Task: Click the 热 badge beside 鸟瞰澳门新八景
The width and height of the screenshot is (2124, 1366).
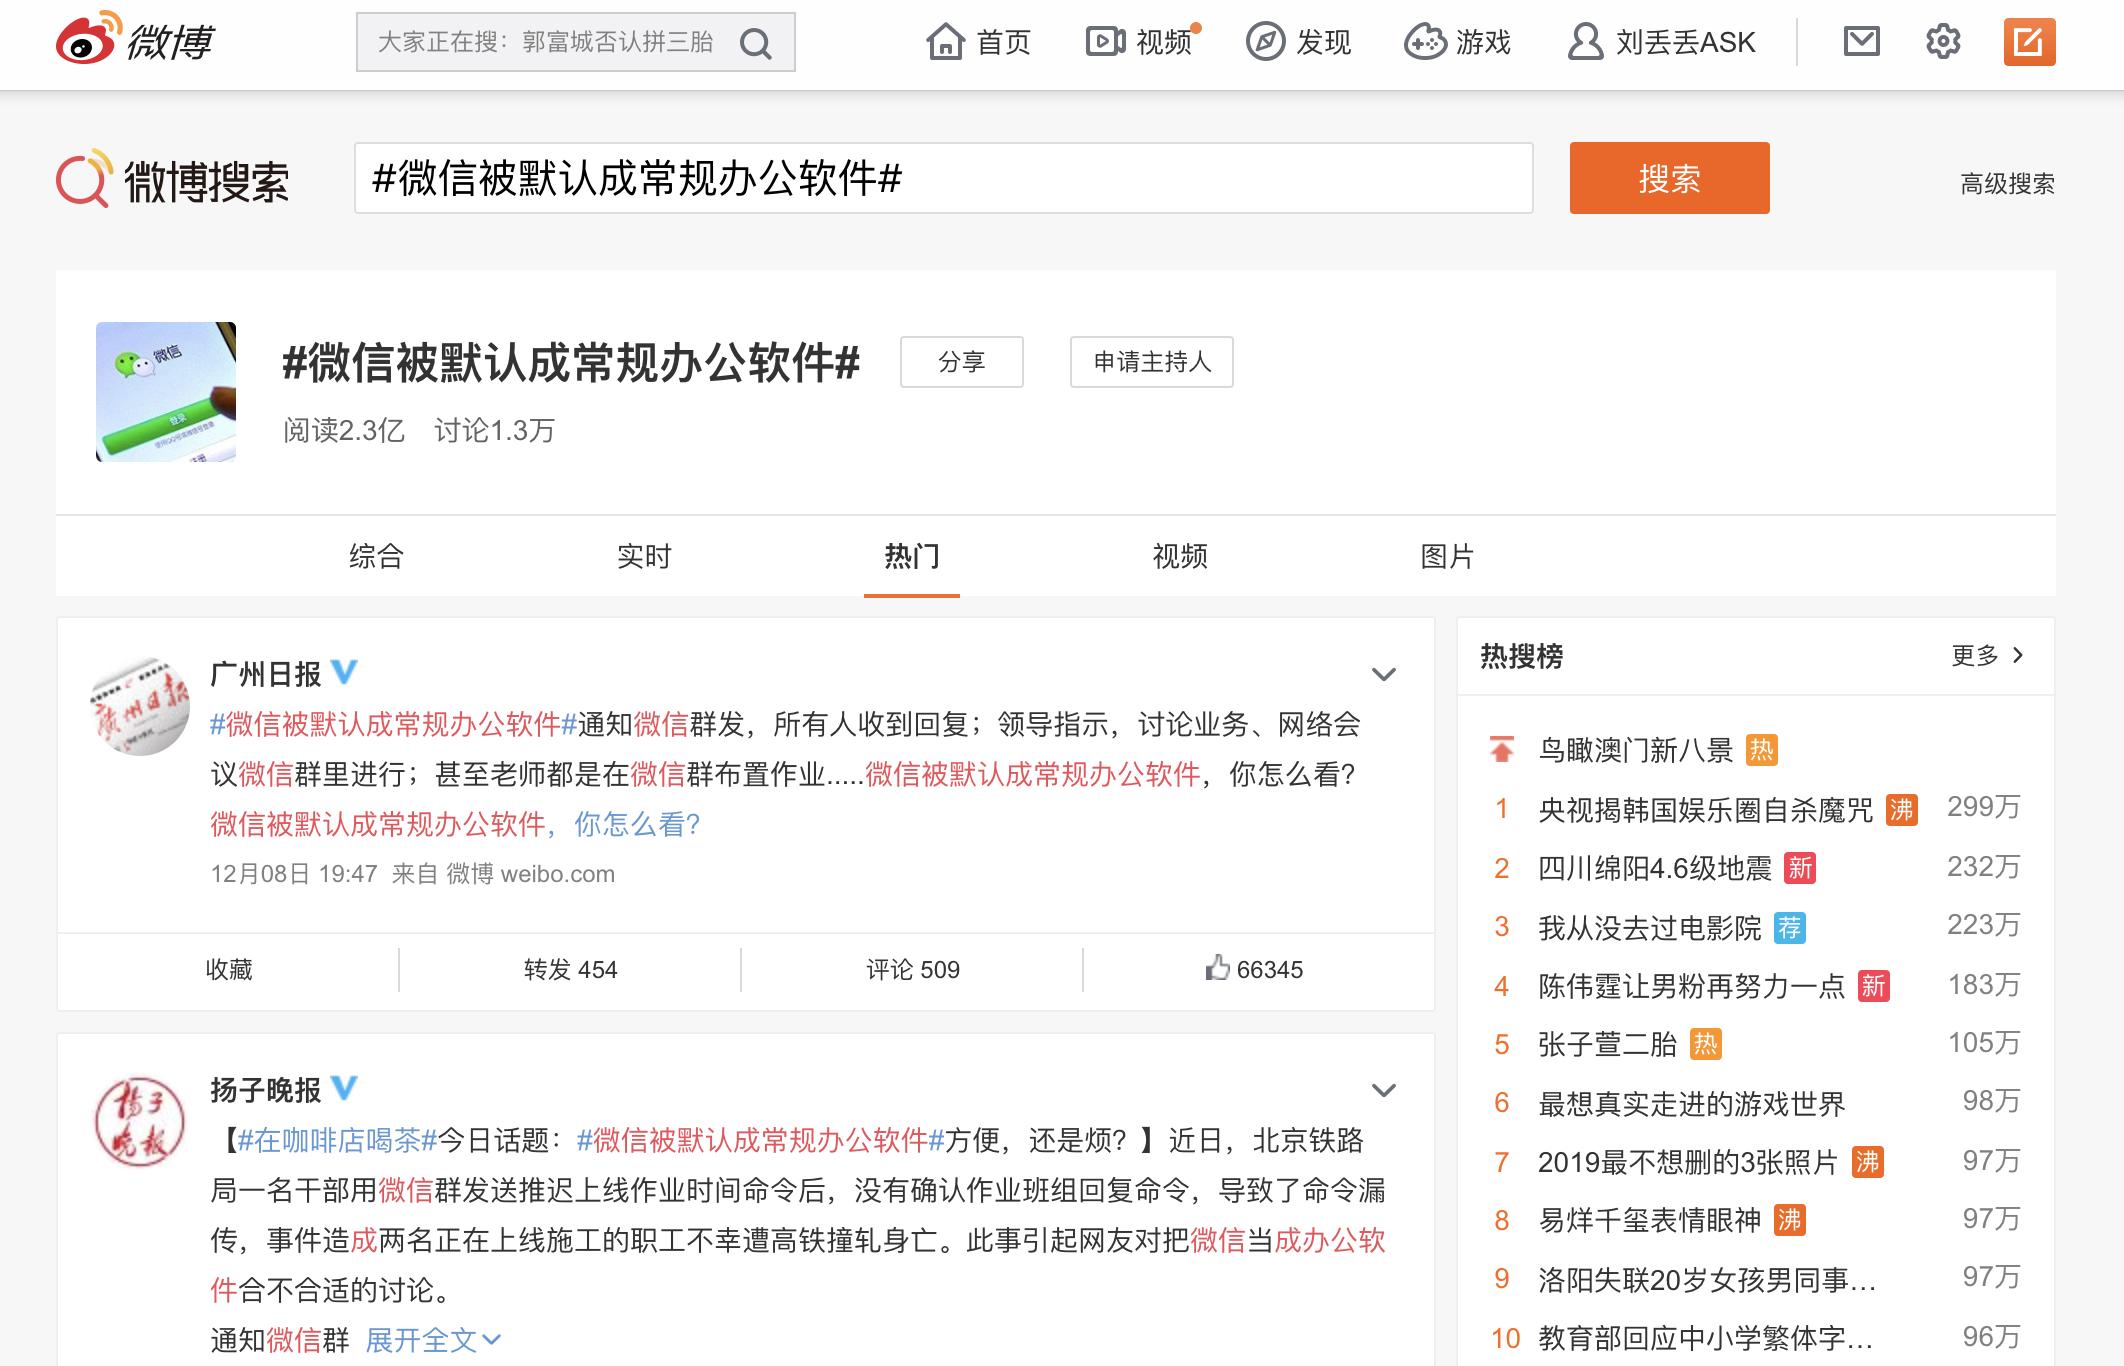Action: click(1761, 750)
